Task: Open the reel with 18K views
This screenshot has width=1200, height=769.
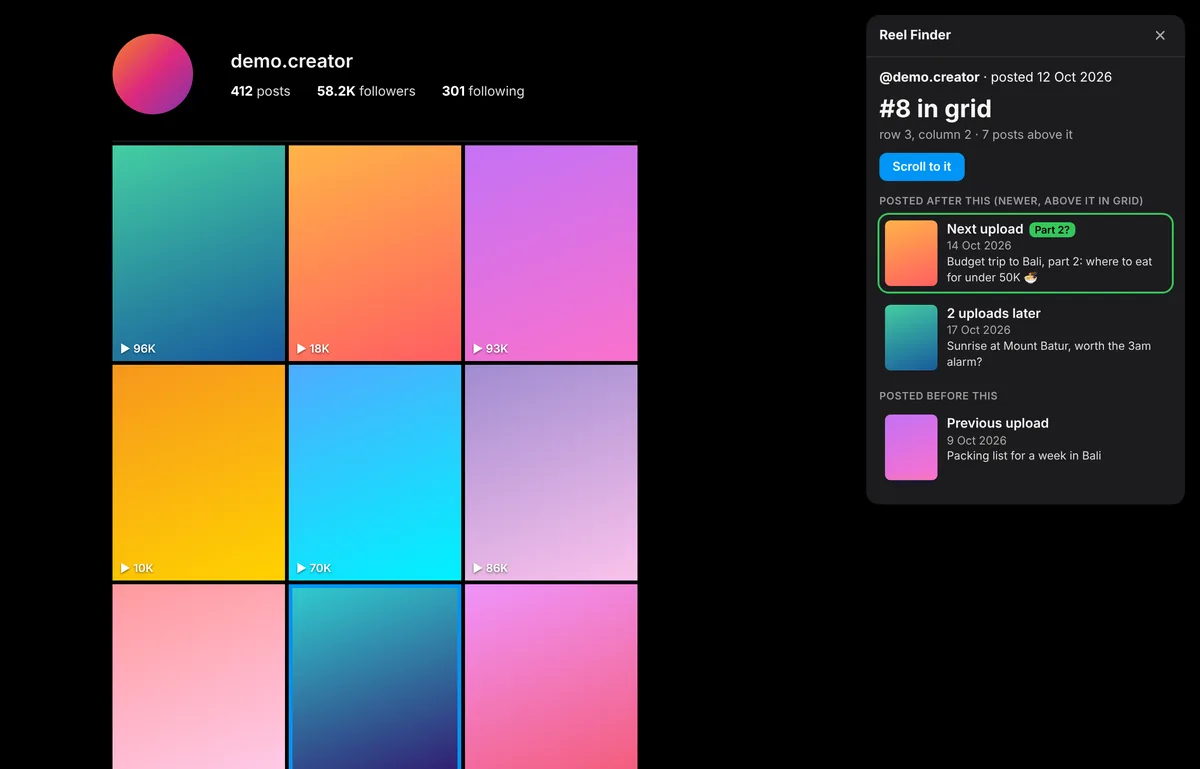Action: 375,253
